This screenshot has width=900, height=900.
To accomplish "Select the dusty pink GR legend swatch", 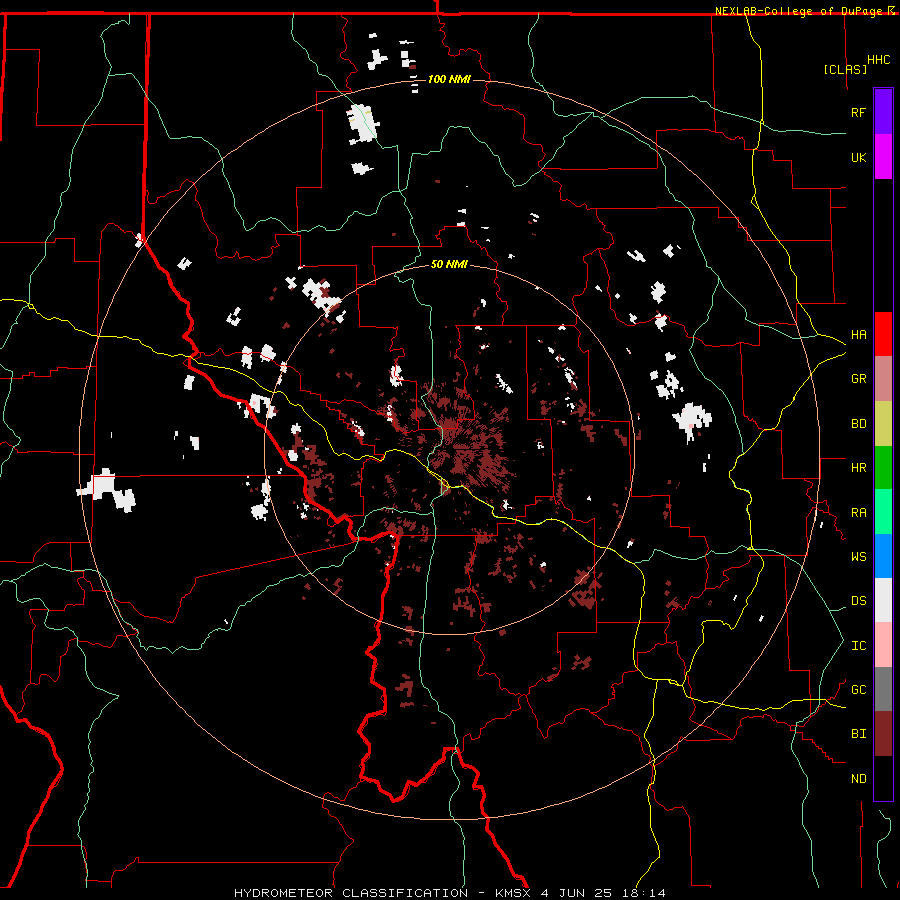I will [883, 379].
